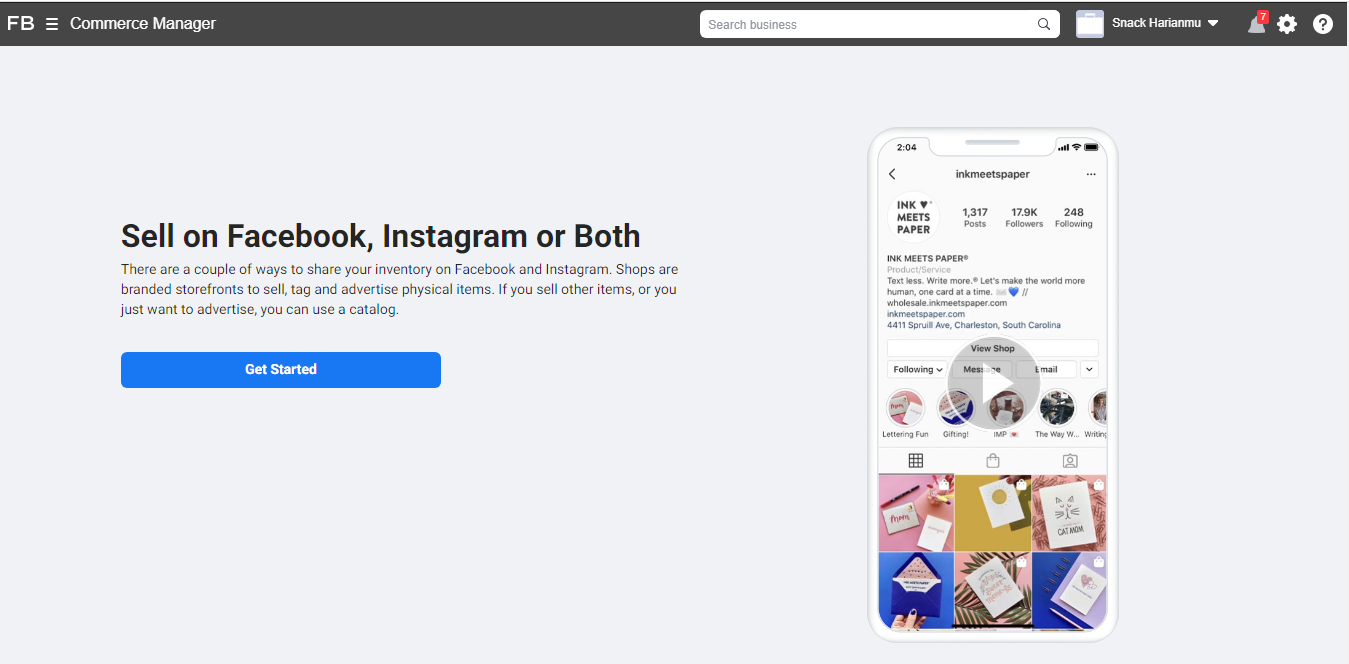1349x664 pixels.
Task: Open the Lettering Fun story highlight
Action: [x=905, y=413]
